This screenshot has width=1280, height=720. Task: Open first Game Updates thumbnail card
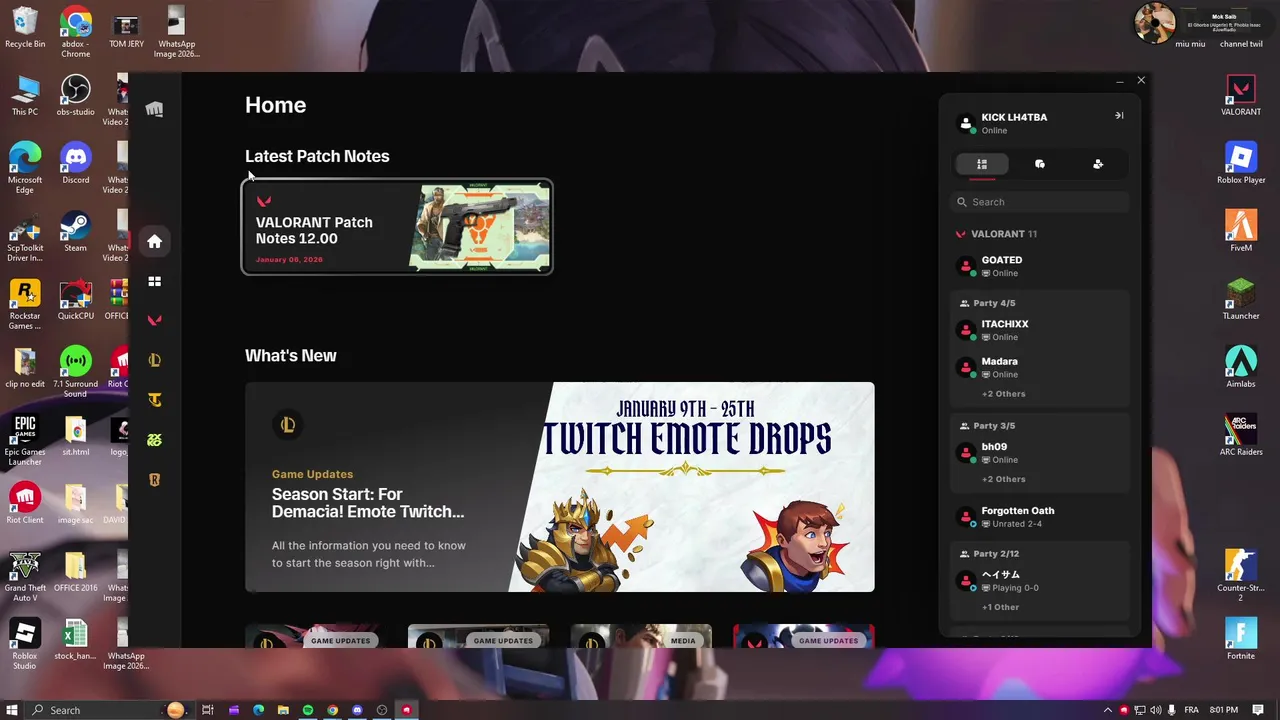pos(315,636)
